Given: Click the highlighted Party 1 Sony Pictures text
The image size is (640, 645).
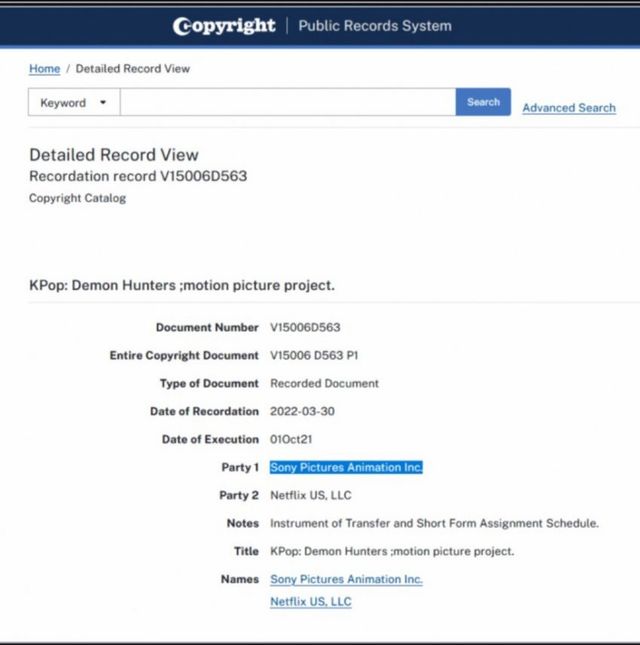Looking at the screenshot, I should [346, 468].
